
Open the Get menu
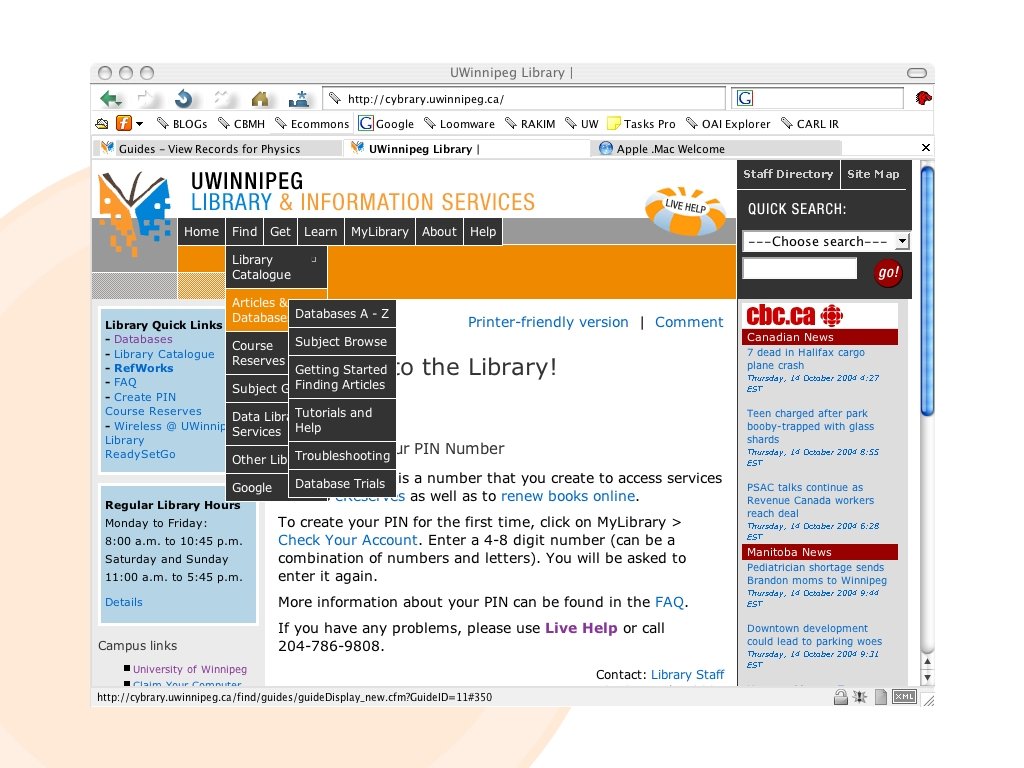point(280,232)
